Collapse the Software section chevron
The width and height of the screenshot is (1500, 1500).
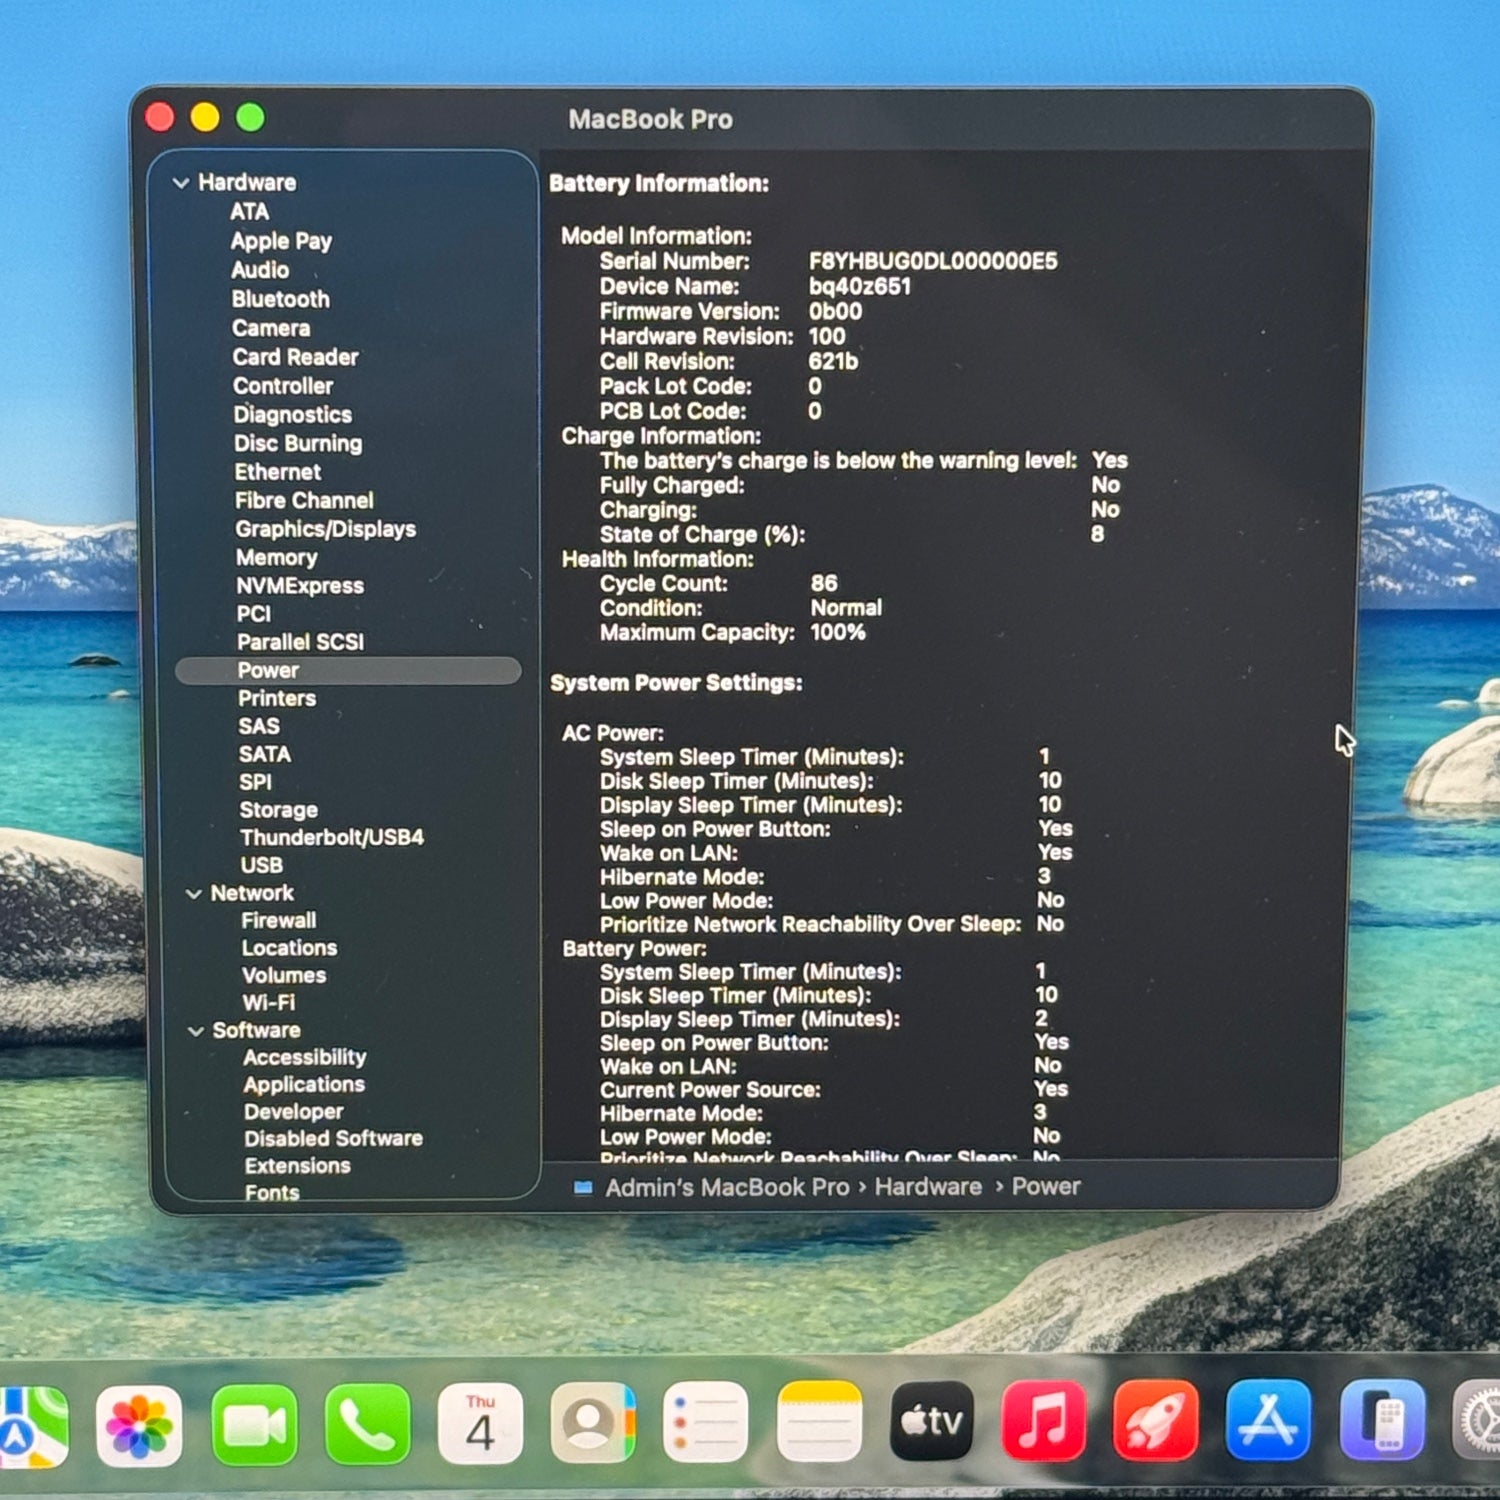(x=196, y=1031)
